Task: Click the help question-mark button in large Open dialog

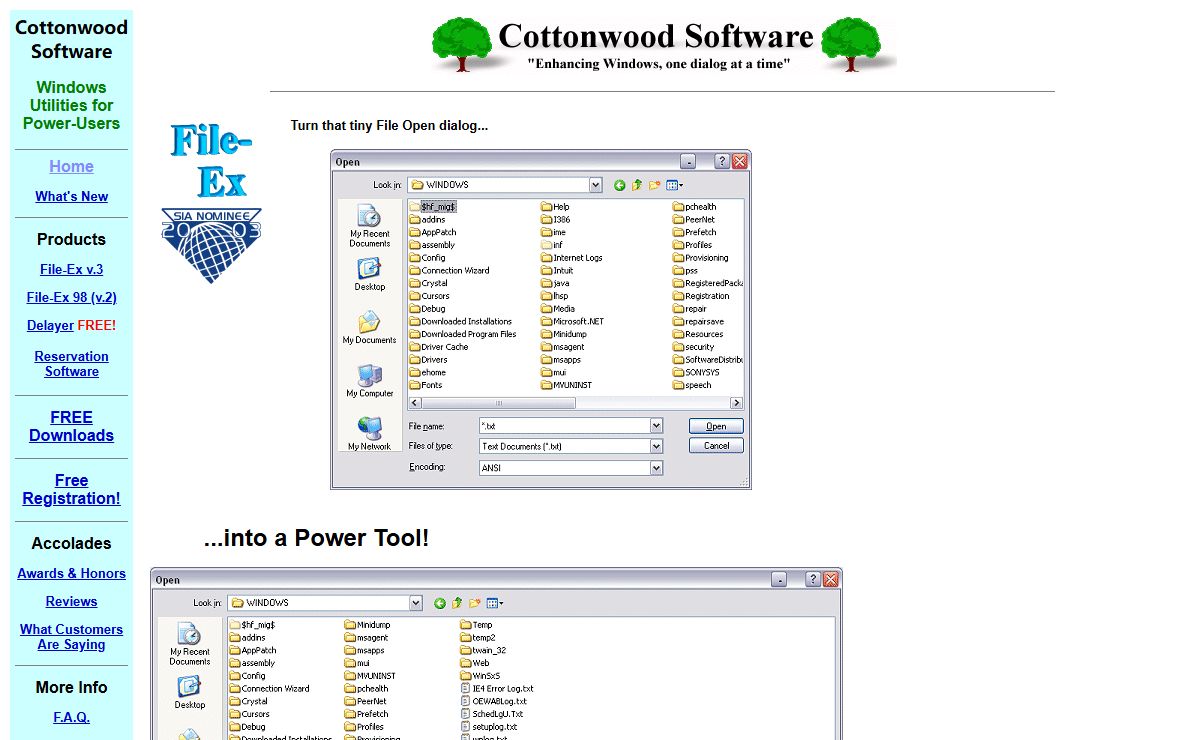Action: coord(813,579)
